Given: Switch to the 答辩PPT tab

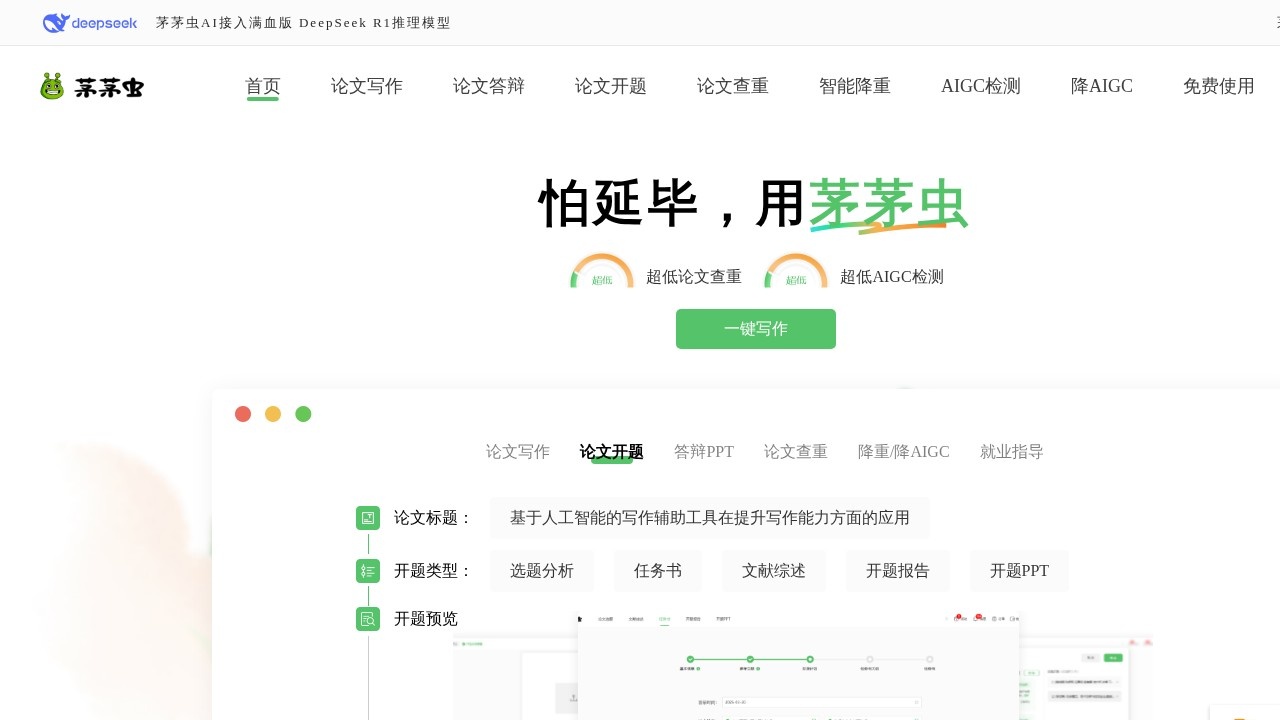Looking at the screenshot, I should pos(704,452).
